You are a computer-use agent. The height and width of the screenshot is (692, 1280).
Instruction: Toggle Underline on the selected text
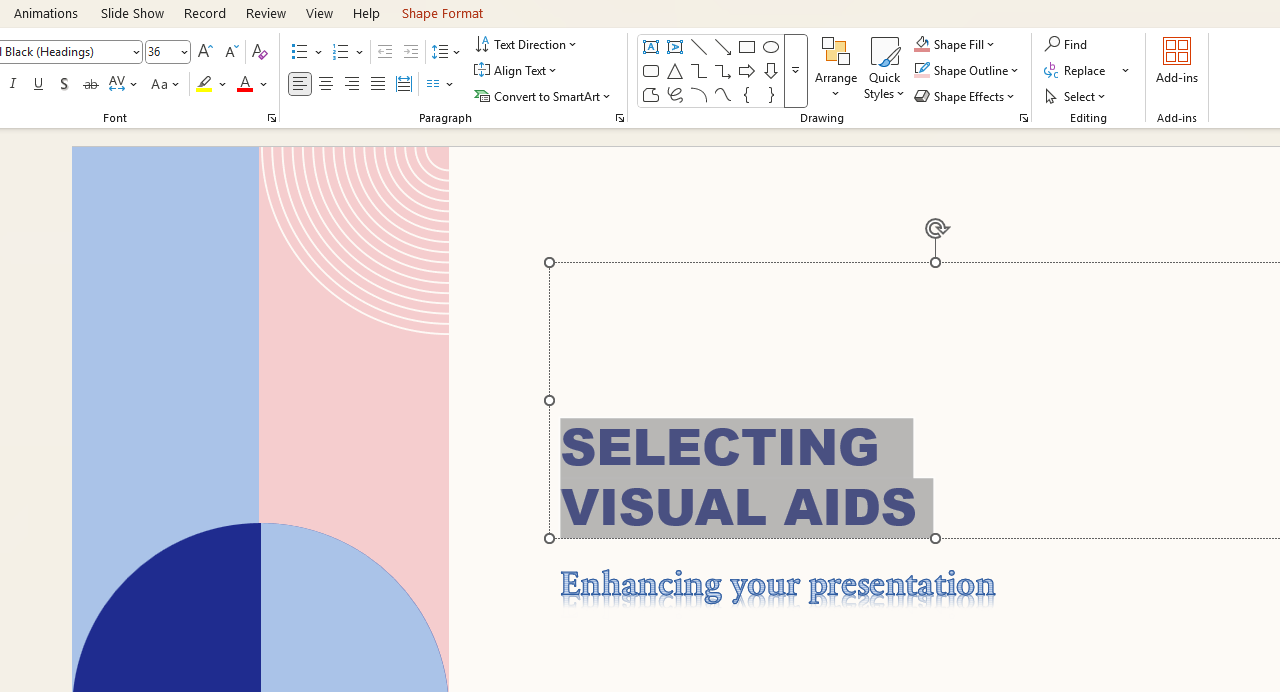38,85
